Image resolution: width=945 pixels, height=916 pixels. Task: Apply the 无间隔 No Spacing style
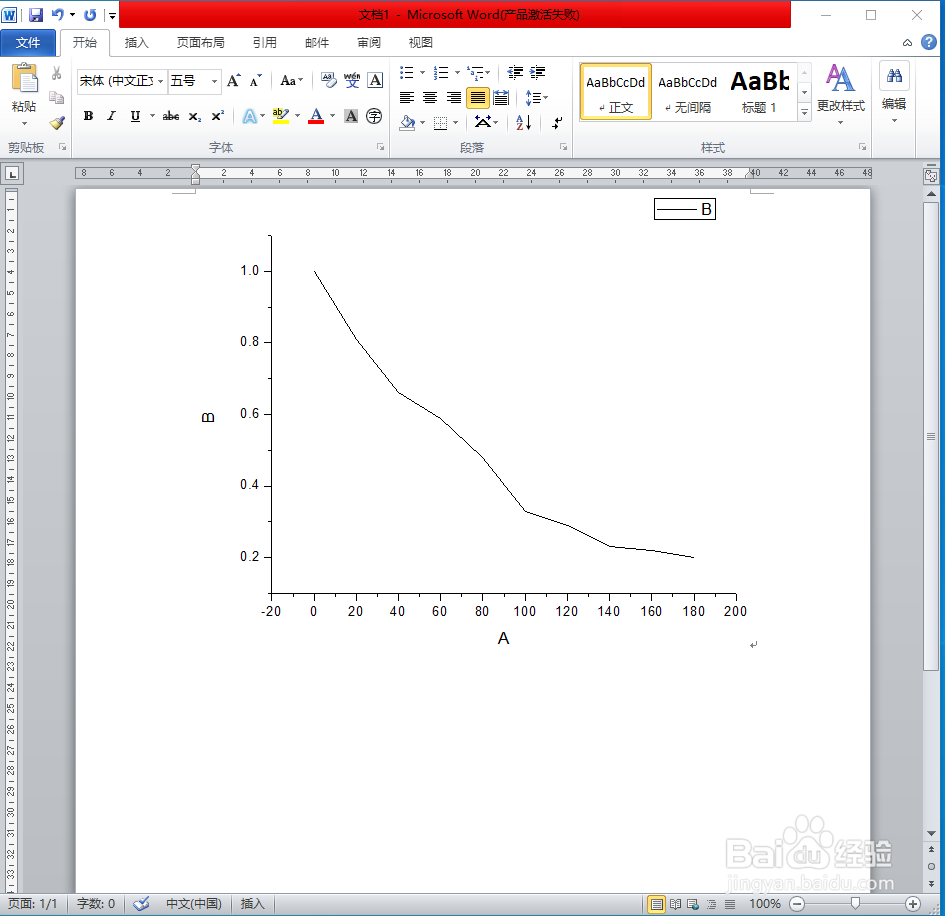click(688, 92)
